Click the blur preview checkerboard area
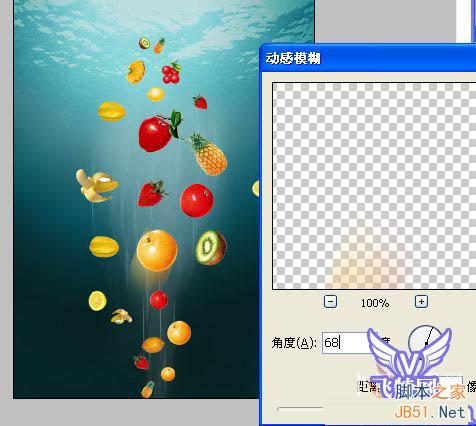Image resolution: width=476 pixels, height=426 pixels. 374,186
